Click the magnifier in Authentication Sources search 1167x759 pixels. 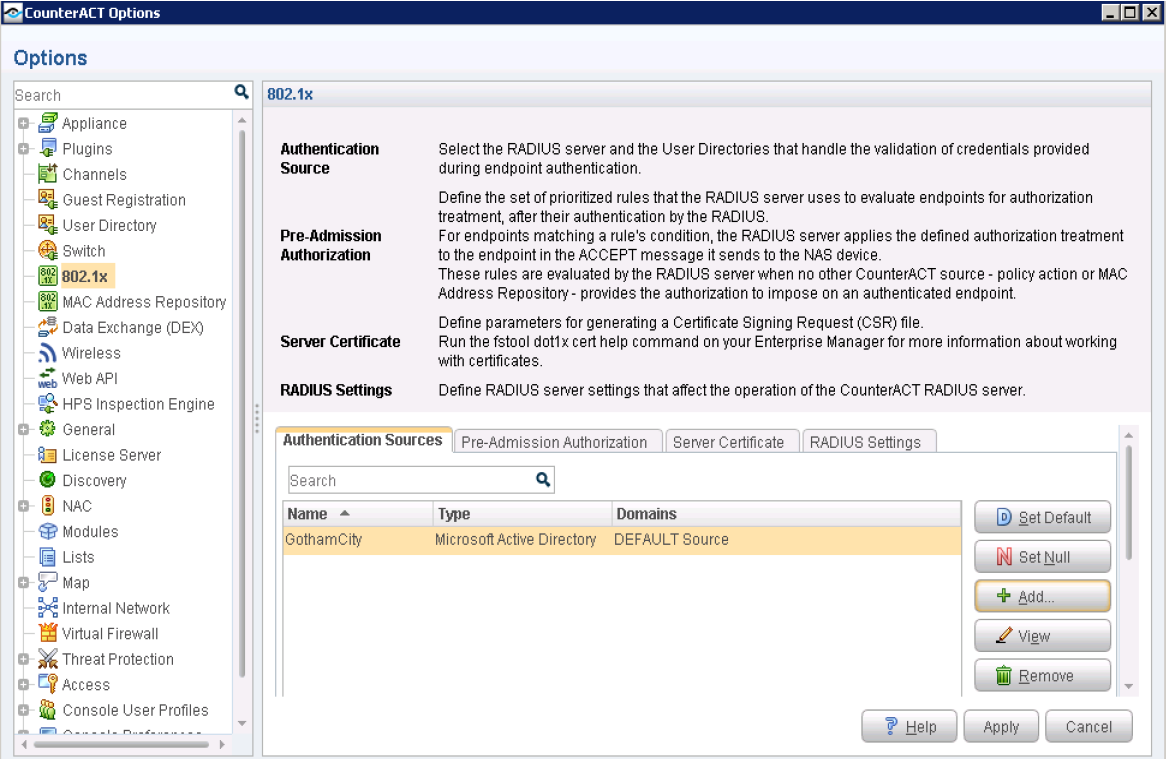[x=543, y=480]
